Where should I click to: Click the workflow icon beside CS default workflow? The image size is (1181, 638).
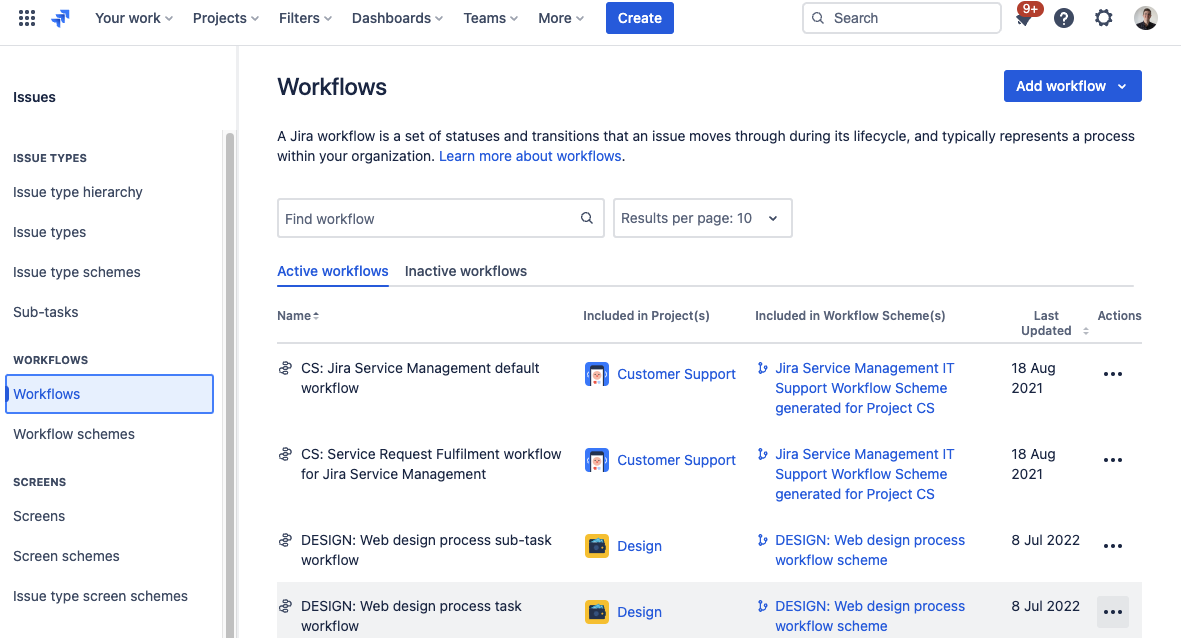pyautogui.click(x=284, y=368)
